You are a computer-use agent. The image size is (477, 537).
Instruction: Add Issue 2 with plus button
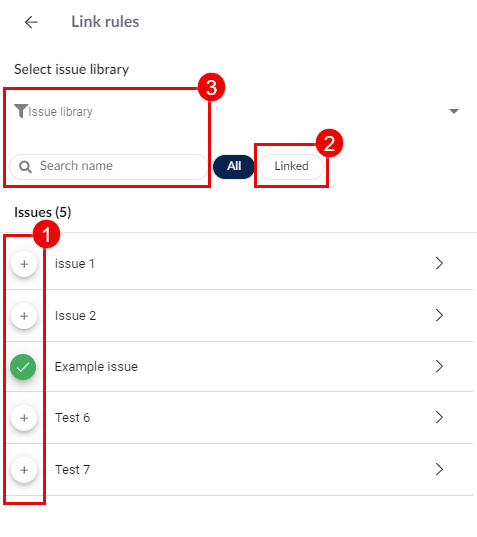[x=24, y=316]
